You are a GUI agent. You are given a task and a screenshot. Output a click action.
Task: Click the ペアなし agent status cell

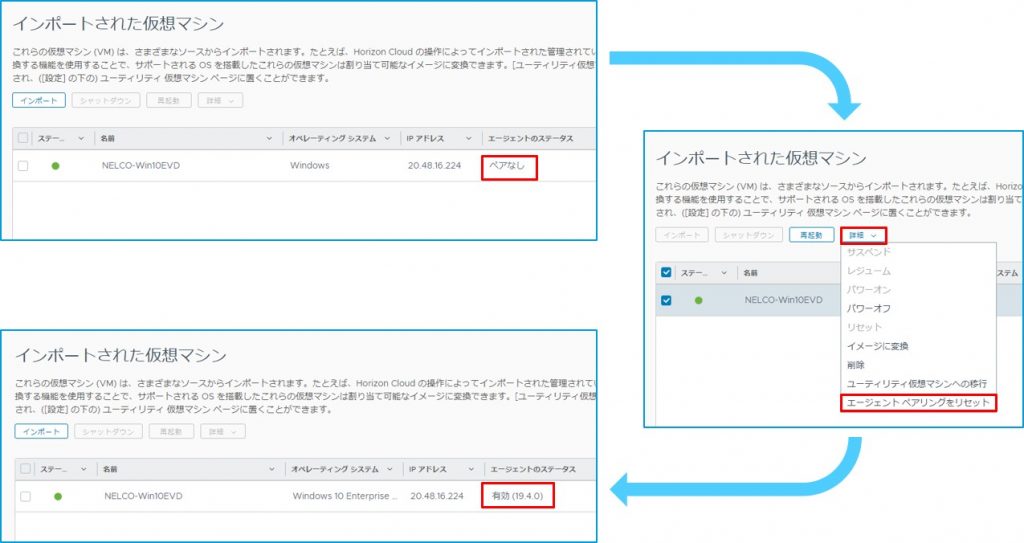508,166
